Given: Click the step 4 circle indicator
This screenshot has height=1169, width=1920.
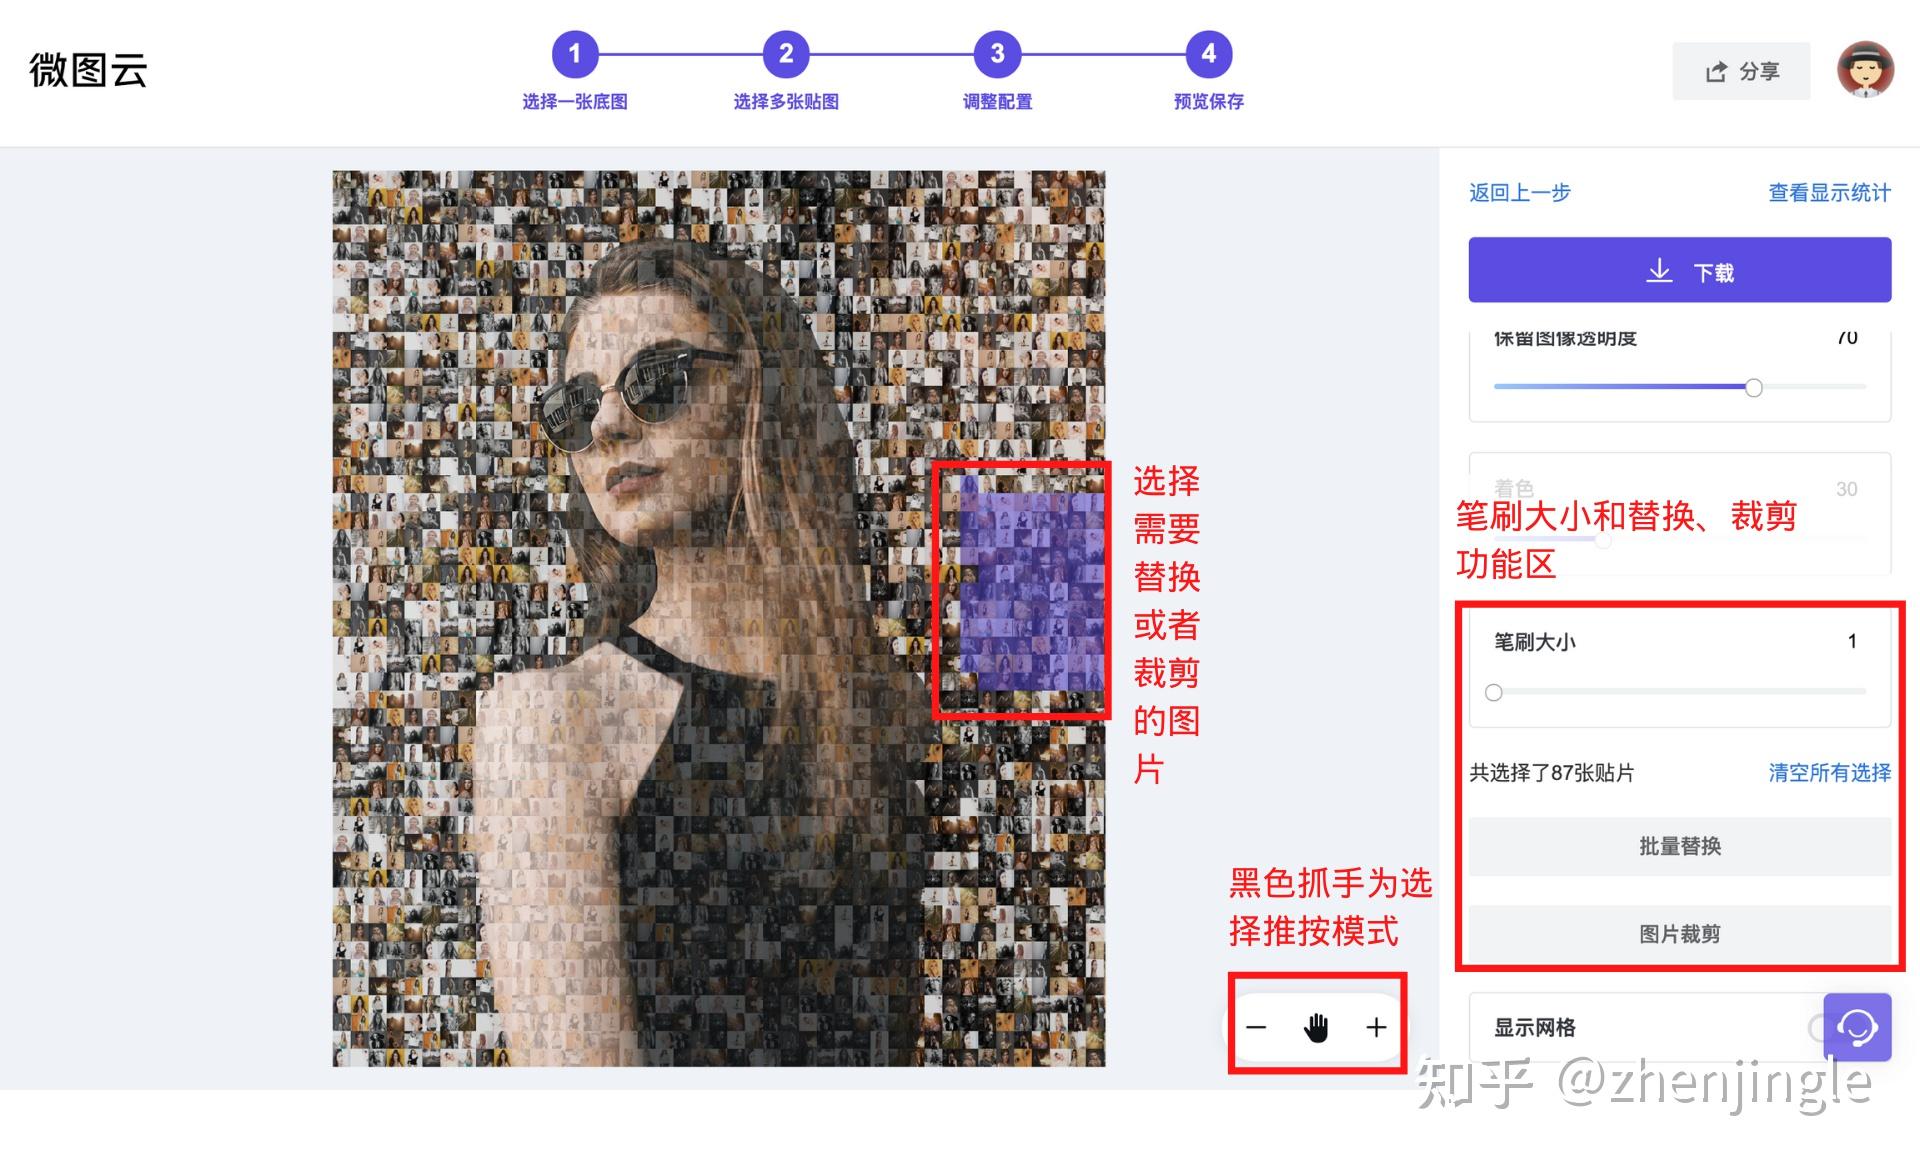Looking at the screenshot, I should tap(1207, 55).
